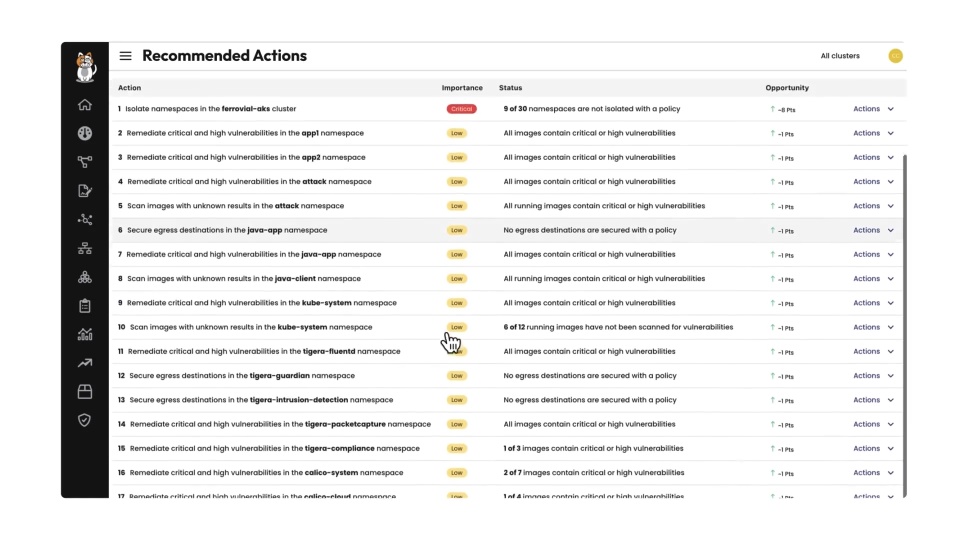Open the shield check icon in sidebar
960x540 pixels.
click(x=84, y=420)
